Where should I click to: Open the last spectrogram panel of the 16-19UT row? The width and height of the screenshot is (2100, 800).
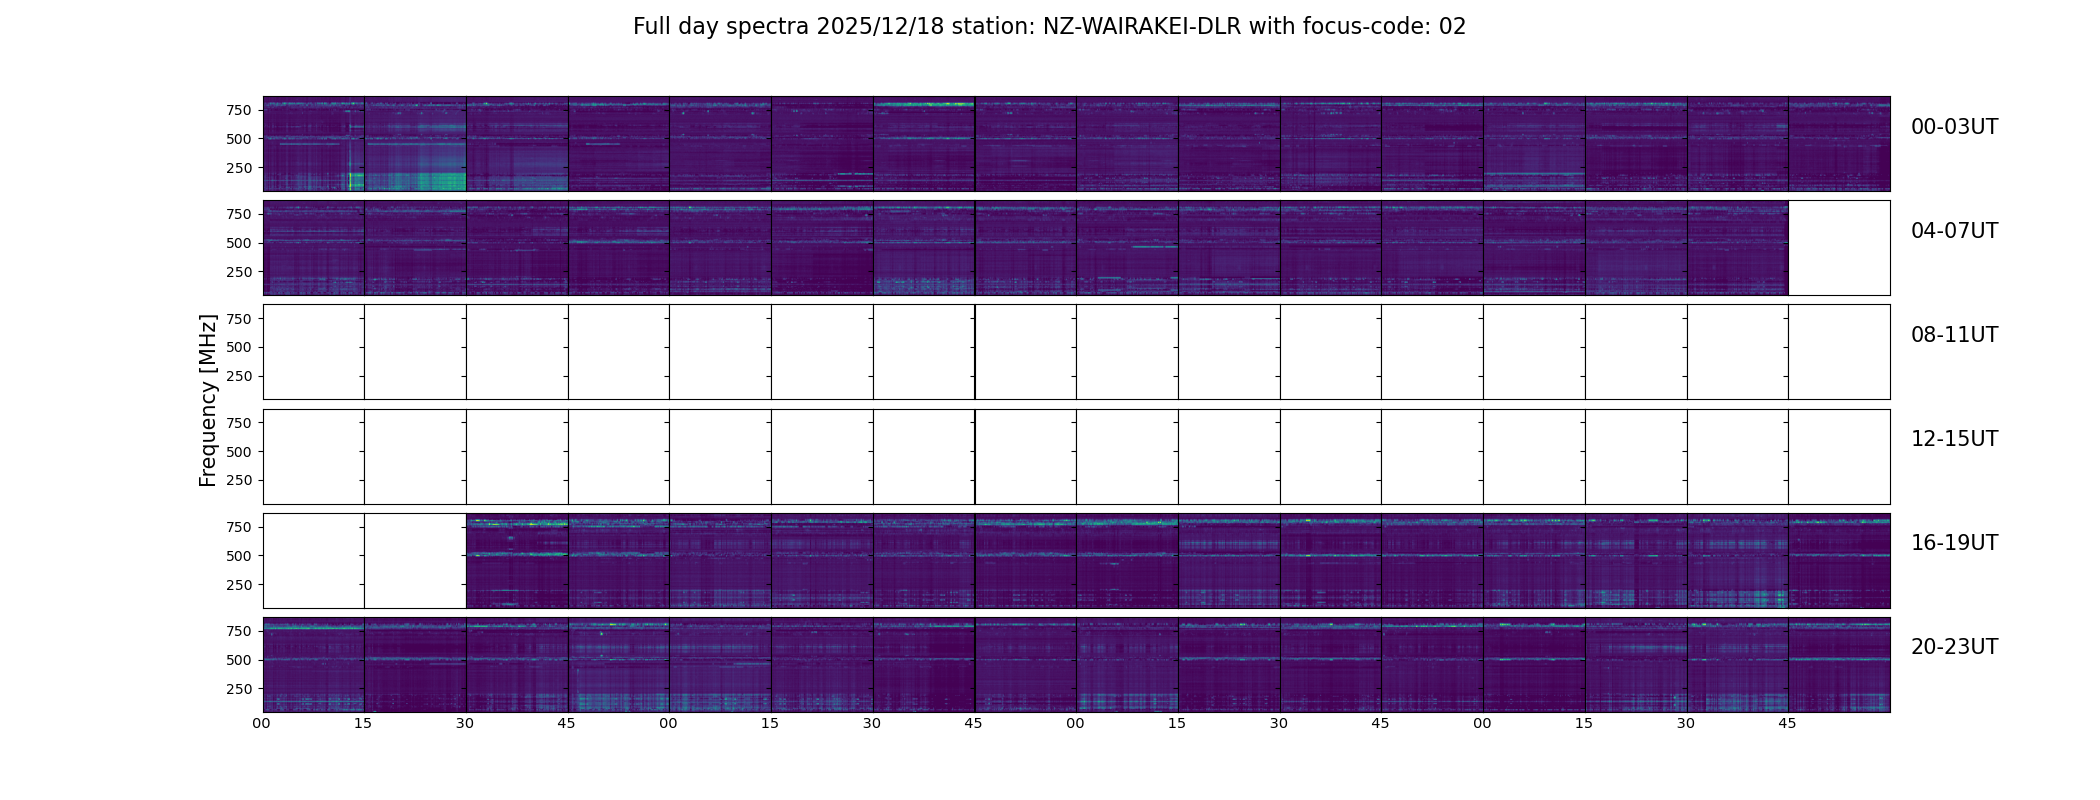pos(1839,561)
